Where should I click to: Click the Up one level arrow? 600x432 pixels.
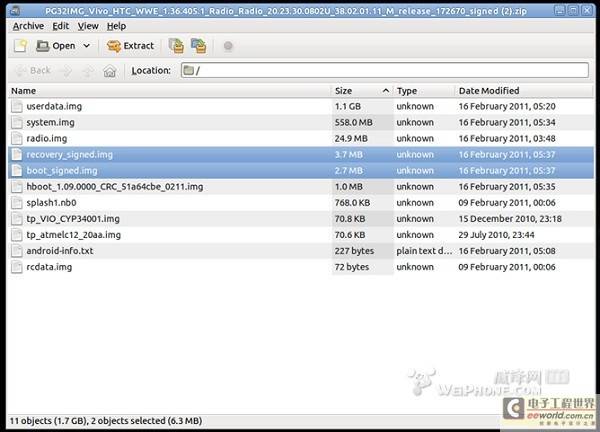tap(88, 71)
